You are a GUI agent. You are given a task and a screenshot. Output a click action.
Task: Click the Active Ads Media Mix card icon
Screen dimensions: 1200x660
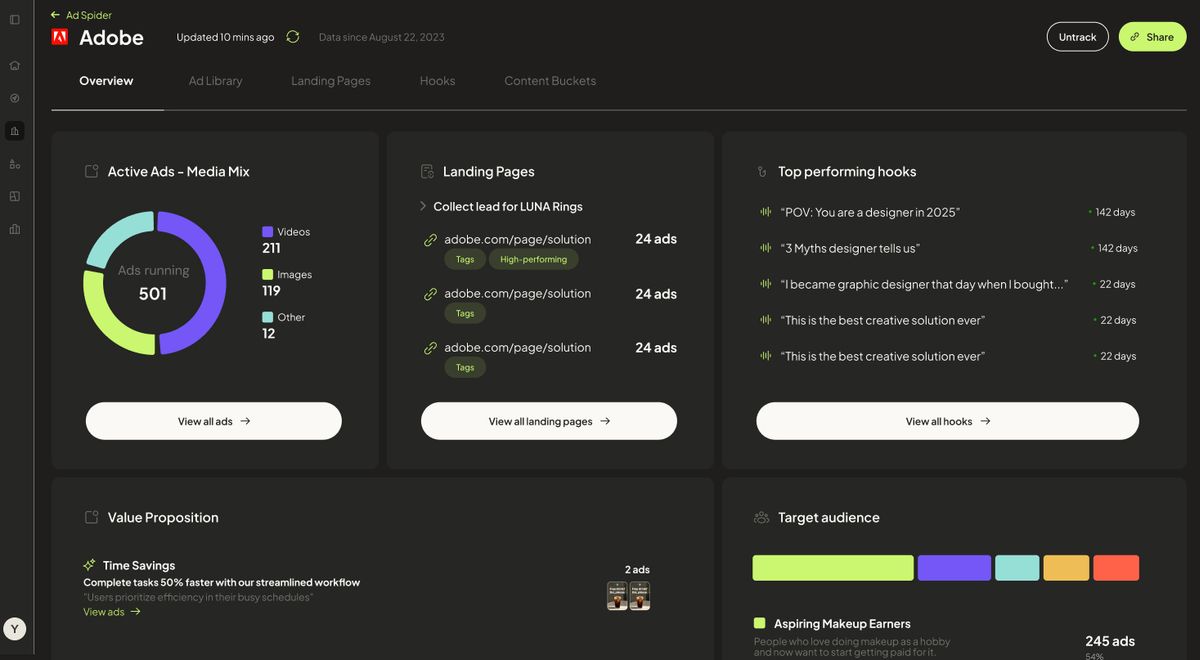click(x=92, y=171)
